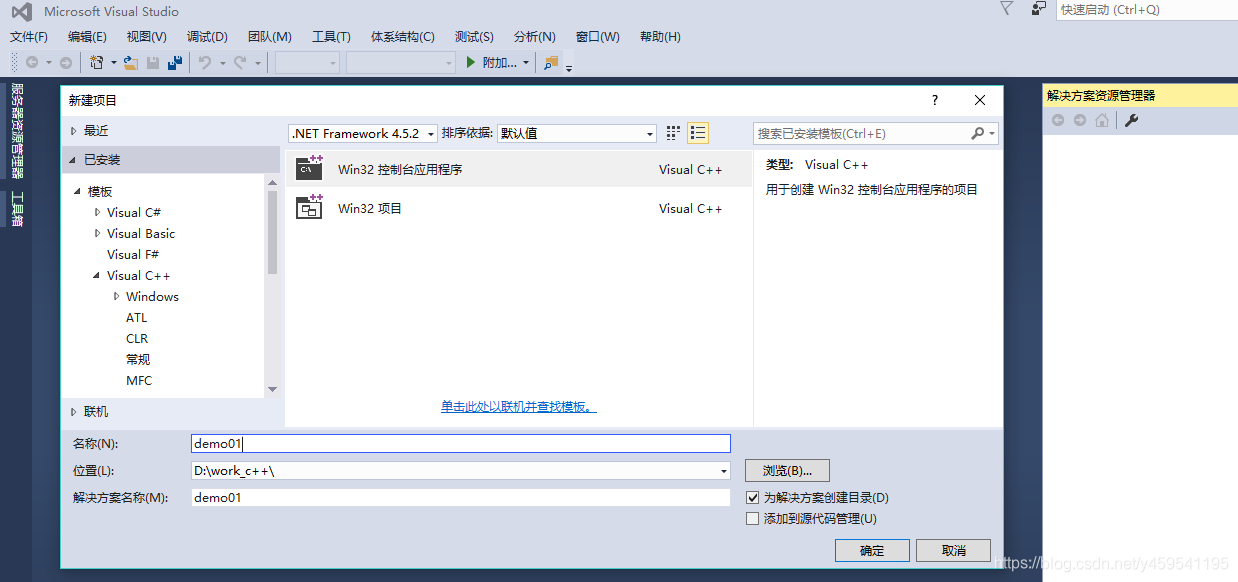Open the location path dropdown arrow
The height and width of the screenshot is (582, 1238).
coord(724,471)
